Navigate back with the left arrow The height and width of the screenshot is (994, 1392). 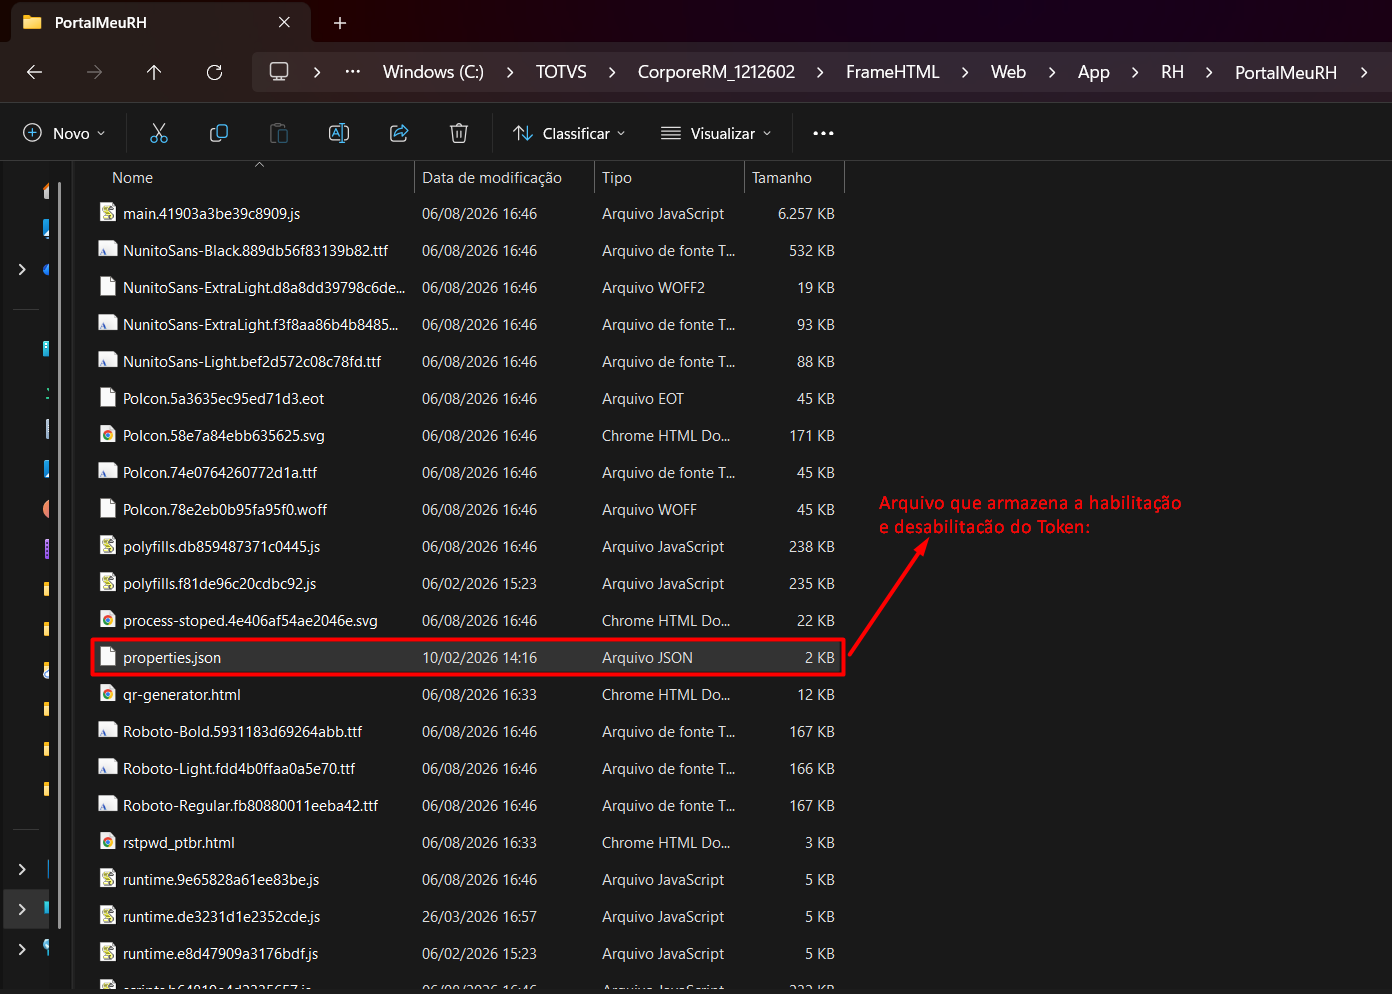34,72
